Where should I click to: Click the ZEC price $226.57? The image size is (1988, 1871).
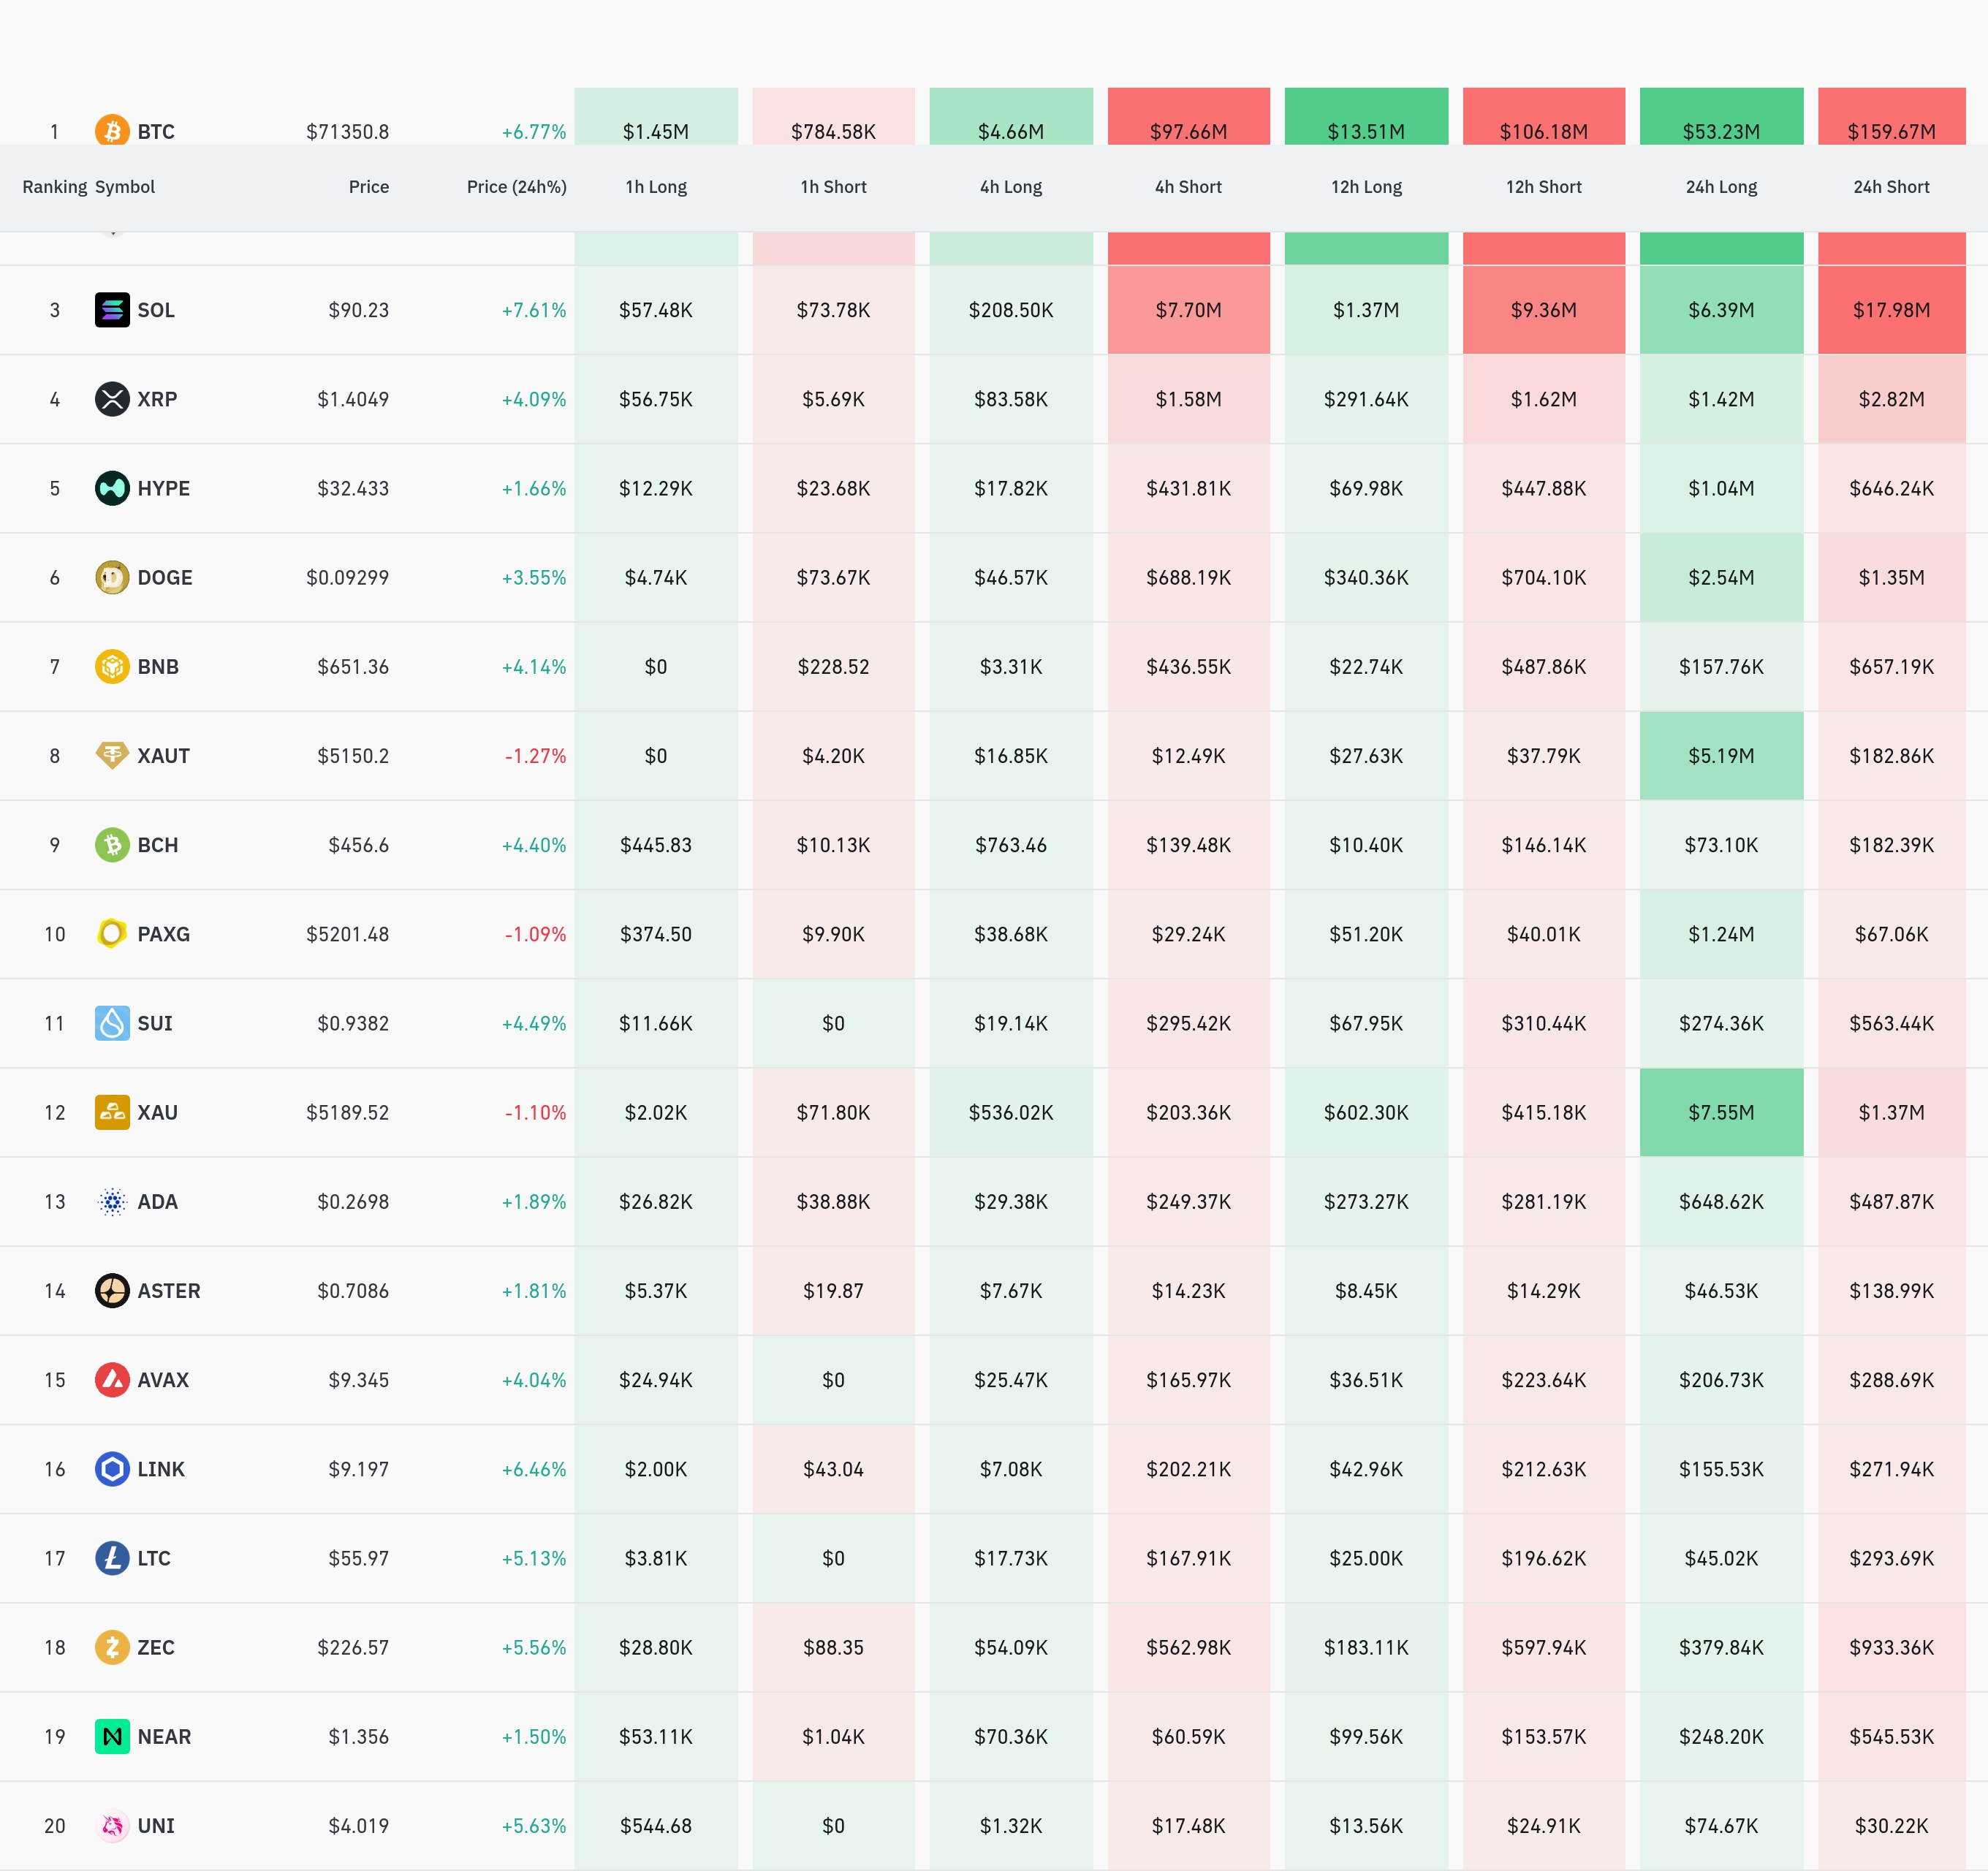(352, 1647)
